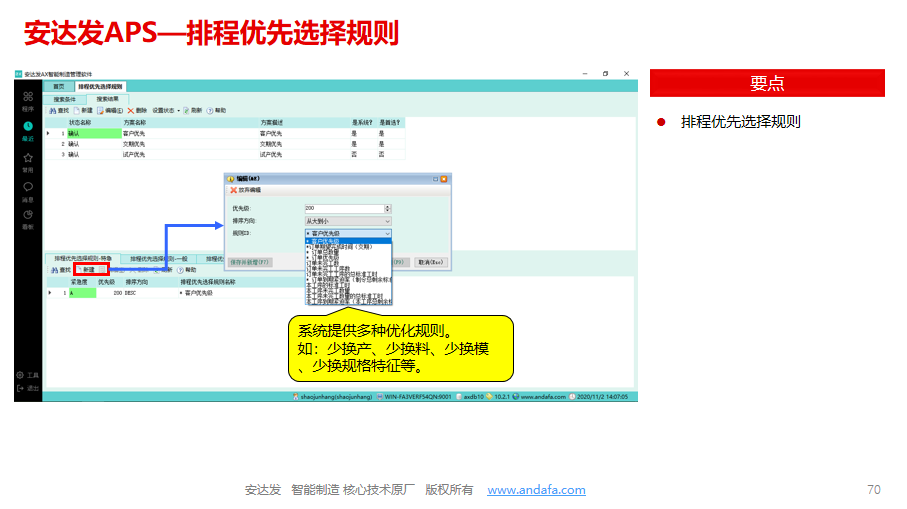Click the green 确认 status cell row 1

[94, 134]
